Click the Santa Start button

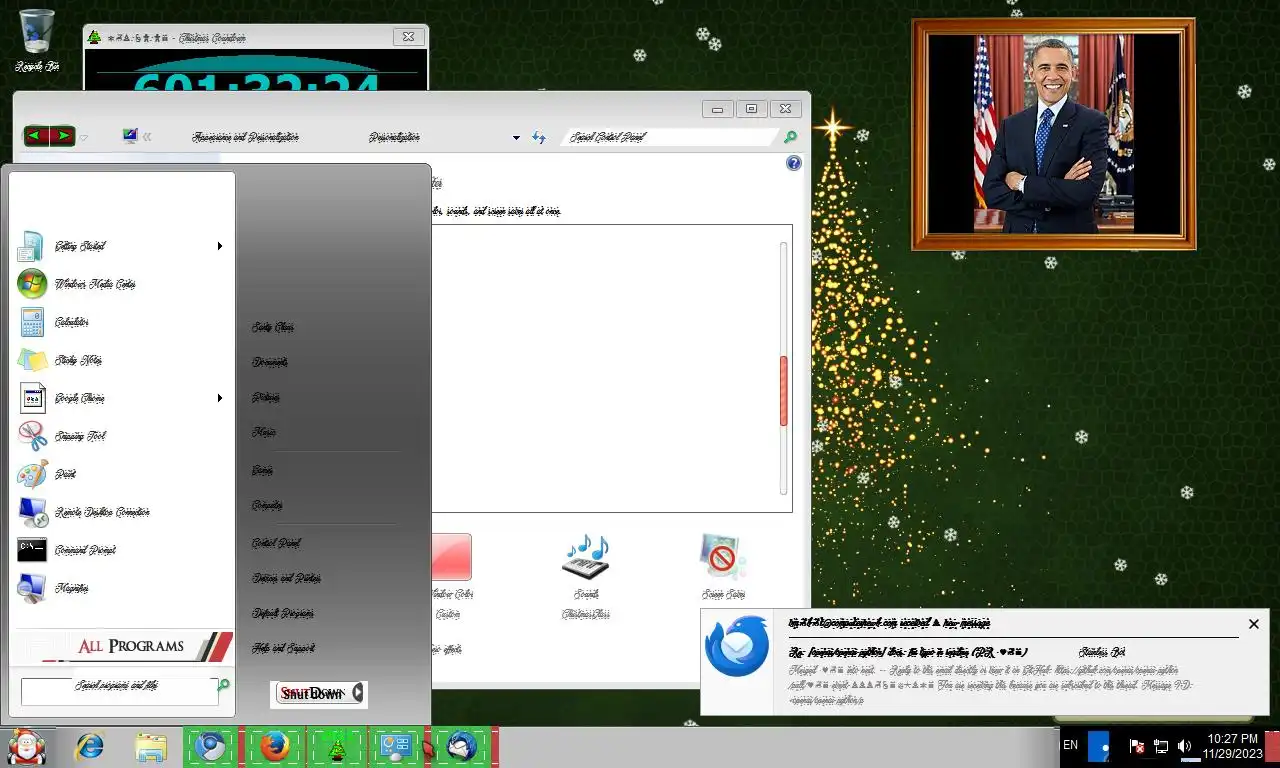click(x=26, y=747)
